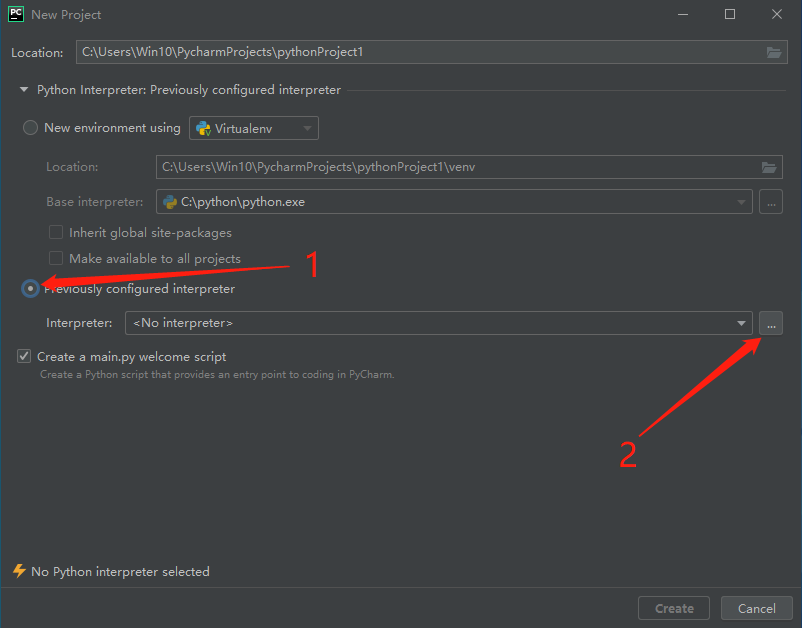The width and height of the screenshot is (802, 628).
Task: Maximize the New Project window
Action: pos(730,14)
